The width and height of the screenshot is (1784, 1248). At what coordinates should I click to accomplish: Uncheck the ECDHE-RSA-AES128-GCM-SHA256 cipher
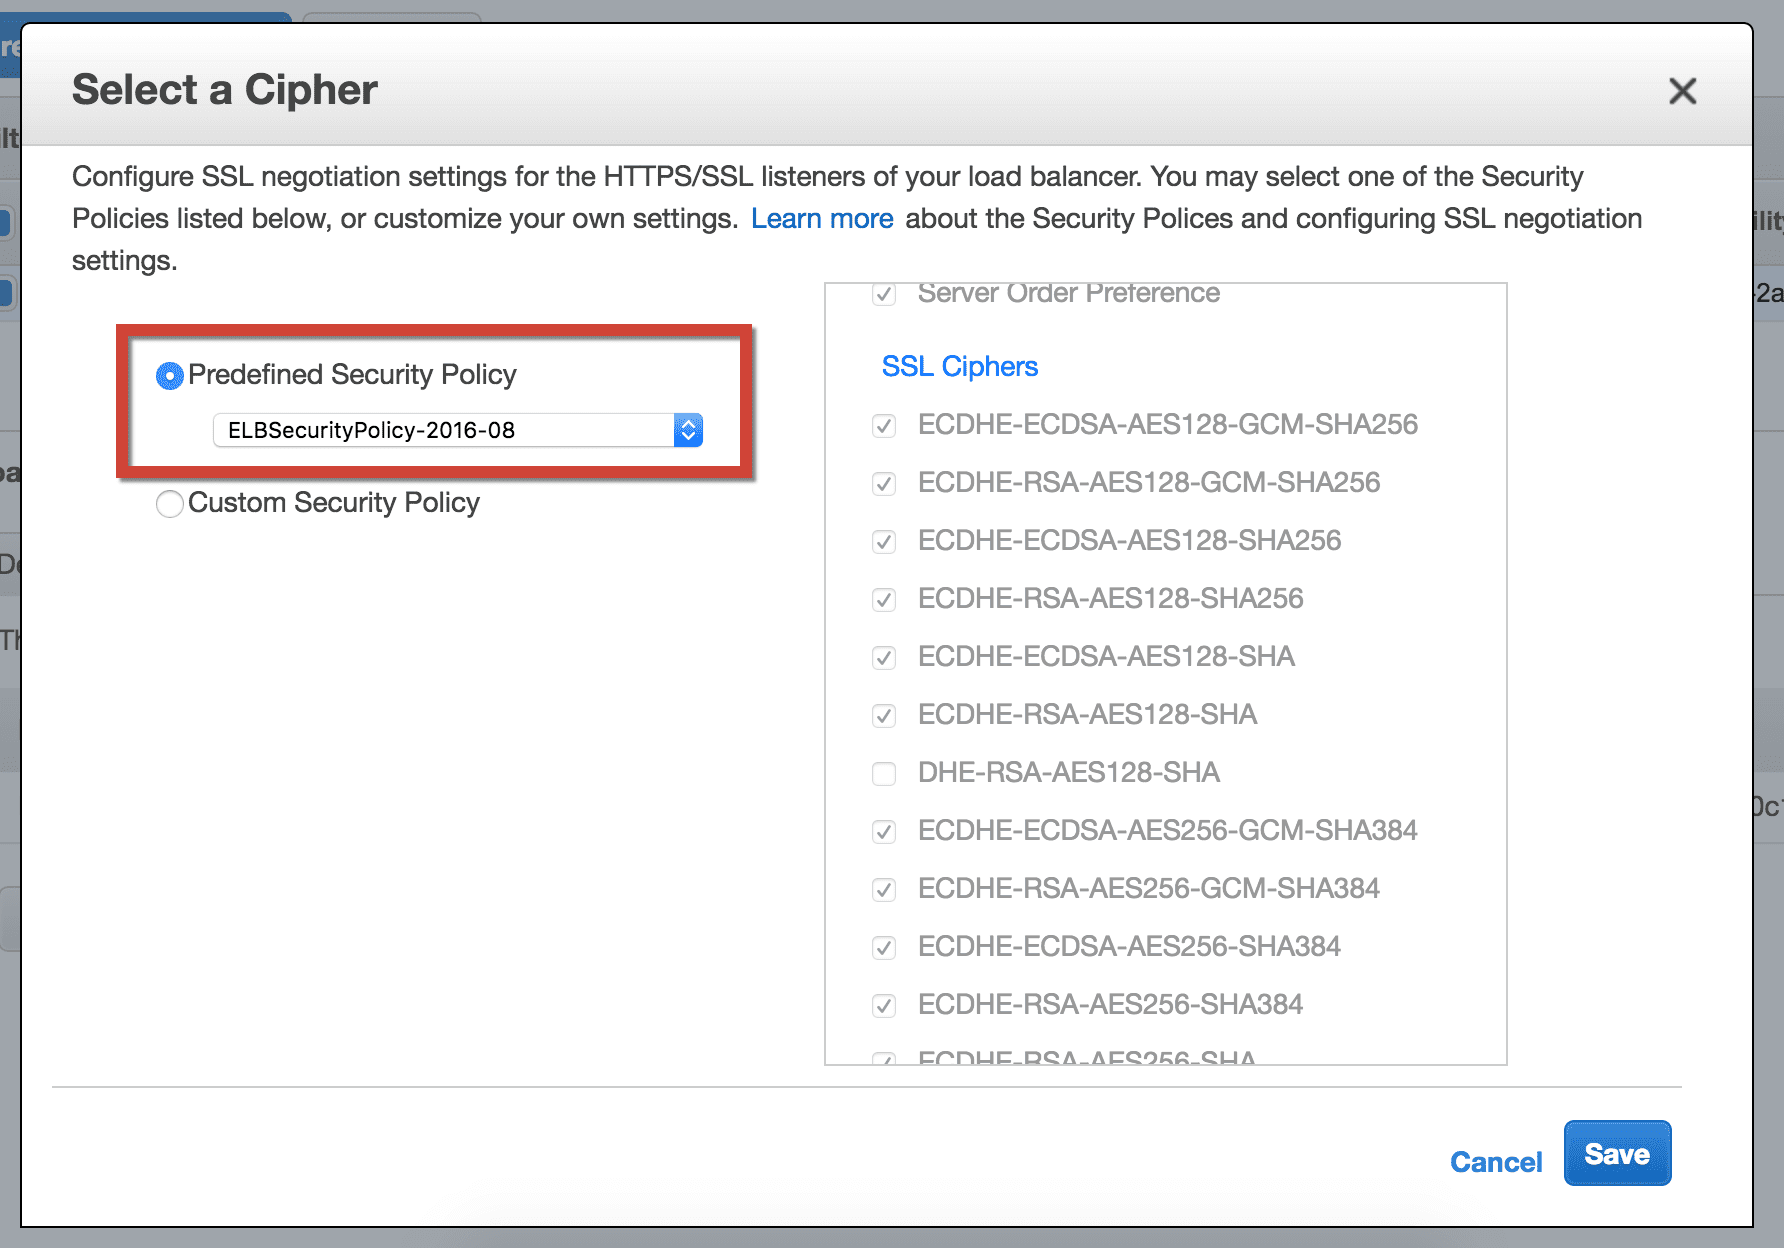884,483
